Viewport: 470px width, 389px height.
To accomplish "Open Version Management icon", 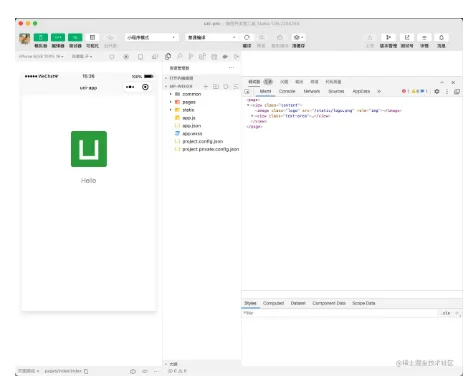I will pyautogui.click(x=388, y=37).
